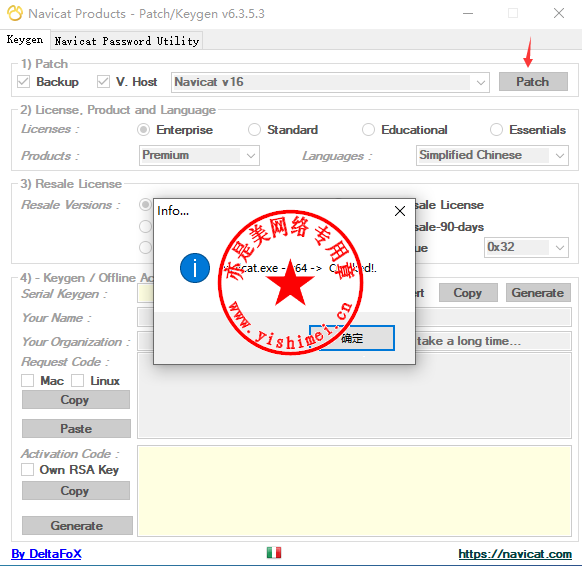Minimize the Patch/Keygen window
The image size is (582, 566).
(468, 14)
